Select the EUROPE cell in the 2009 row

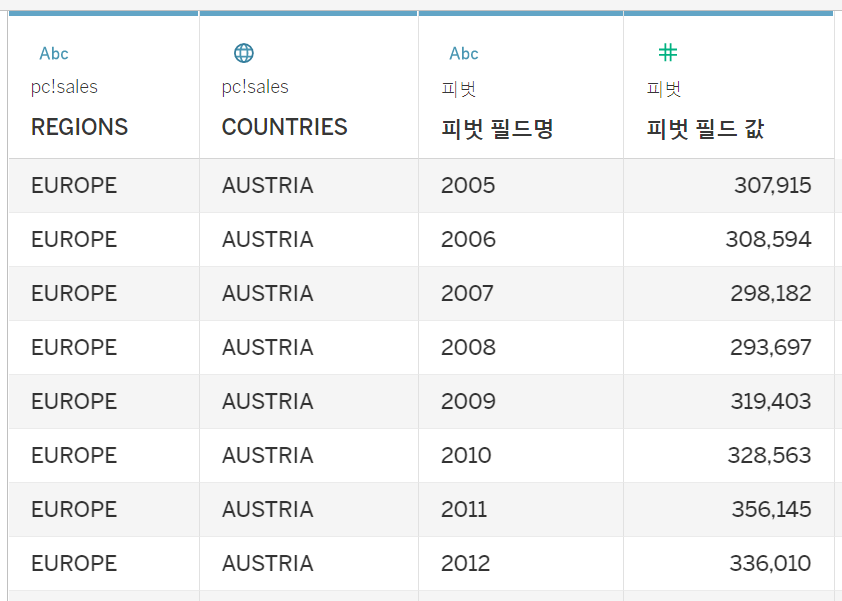(104, 402)
